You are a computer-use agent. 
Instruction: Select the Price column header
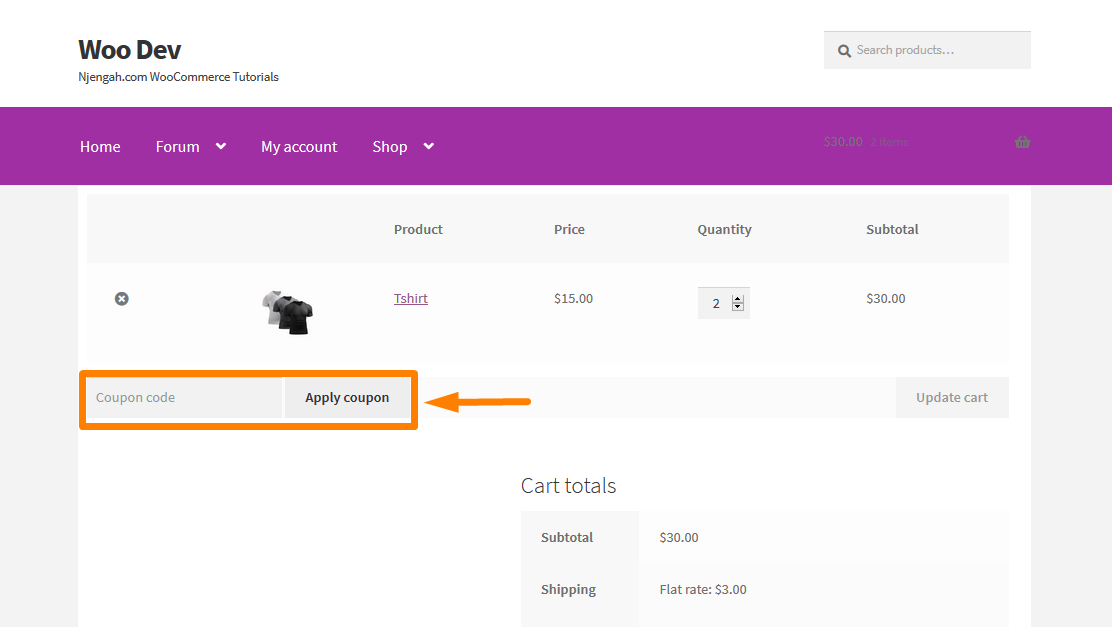pyautogui.click(x=569, y=229)
